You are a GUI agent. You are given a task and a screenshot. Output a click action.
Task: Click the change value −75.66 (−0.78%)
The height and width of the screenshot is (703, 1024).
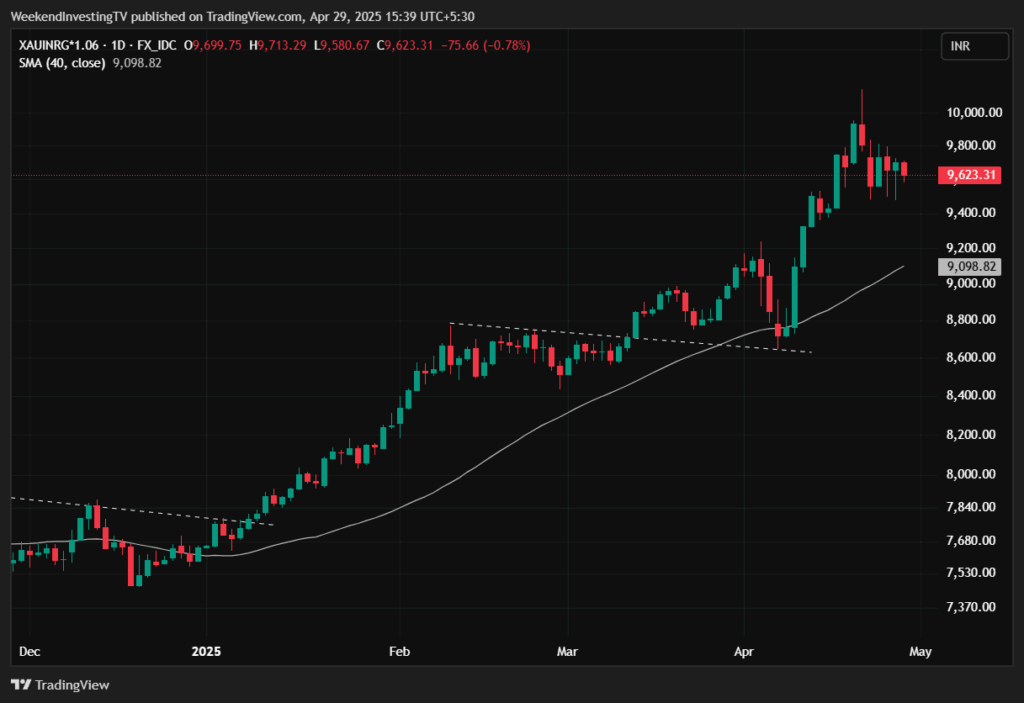pos(486,45)
